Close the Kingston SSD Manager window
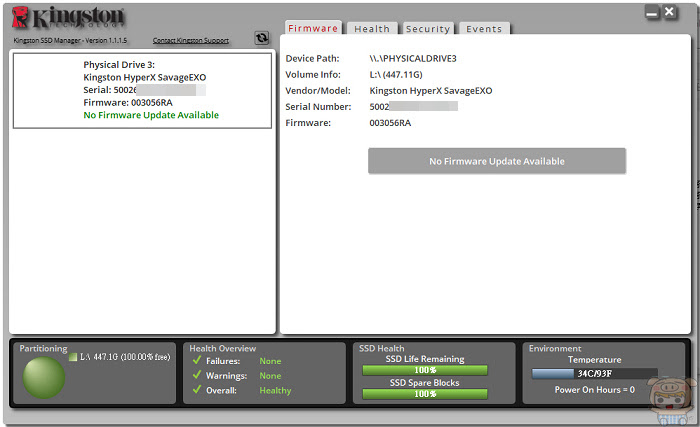The width and height of the screenshot is (700, 427). pos(669,12)
